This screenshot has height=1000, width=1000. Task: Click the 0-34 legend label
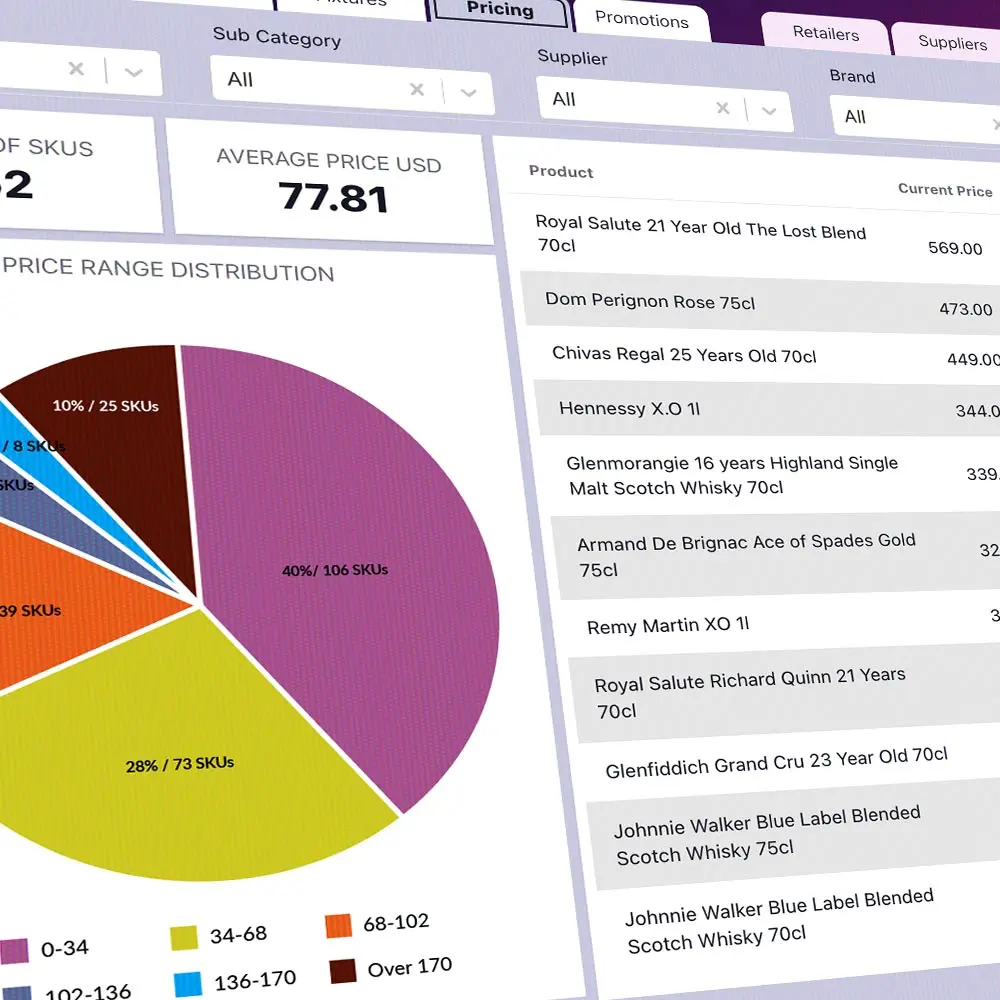point(64,948)
